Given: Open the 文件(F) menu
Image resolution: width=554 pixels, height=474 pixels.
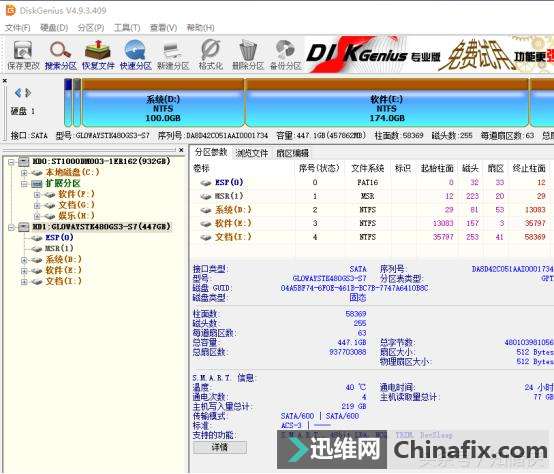Looking at the screenshot, I should [x=18, y=28].
